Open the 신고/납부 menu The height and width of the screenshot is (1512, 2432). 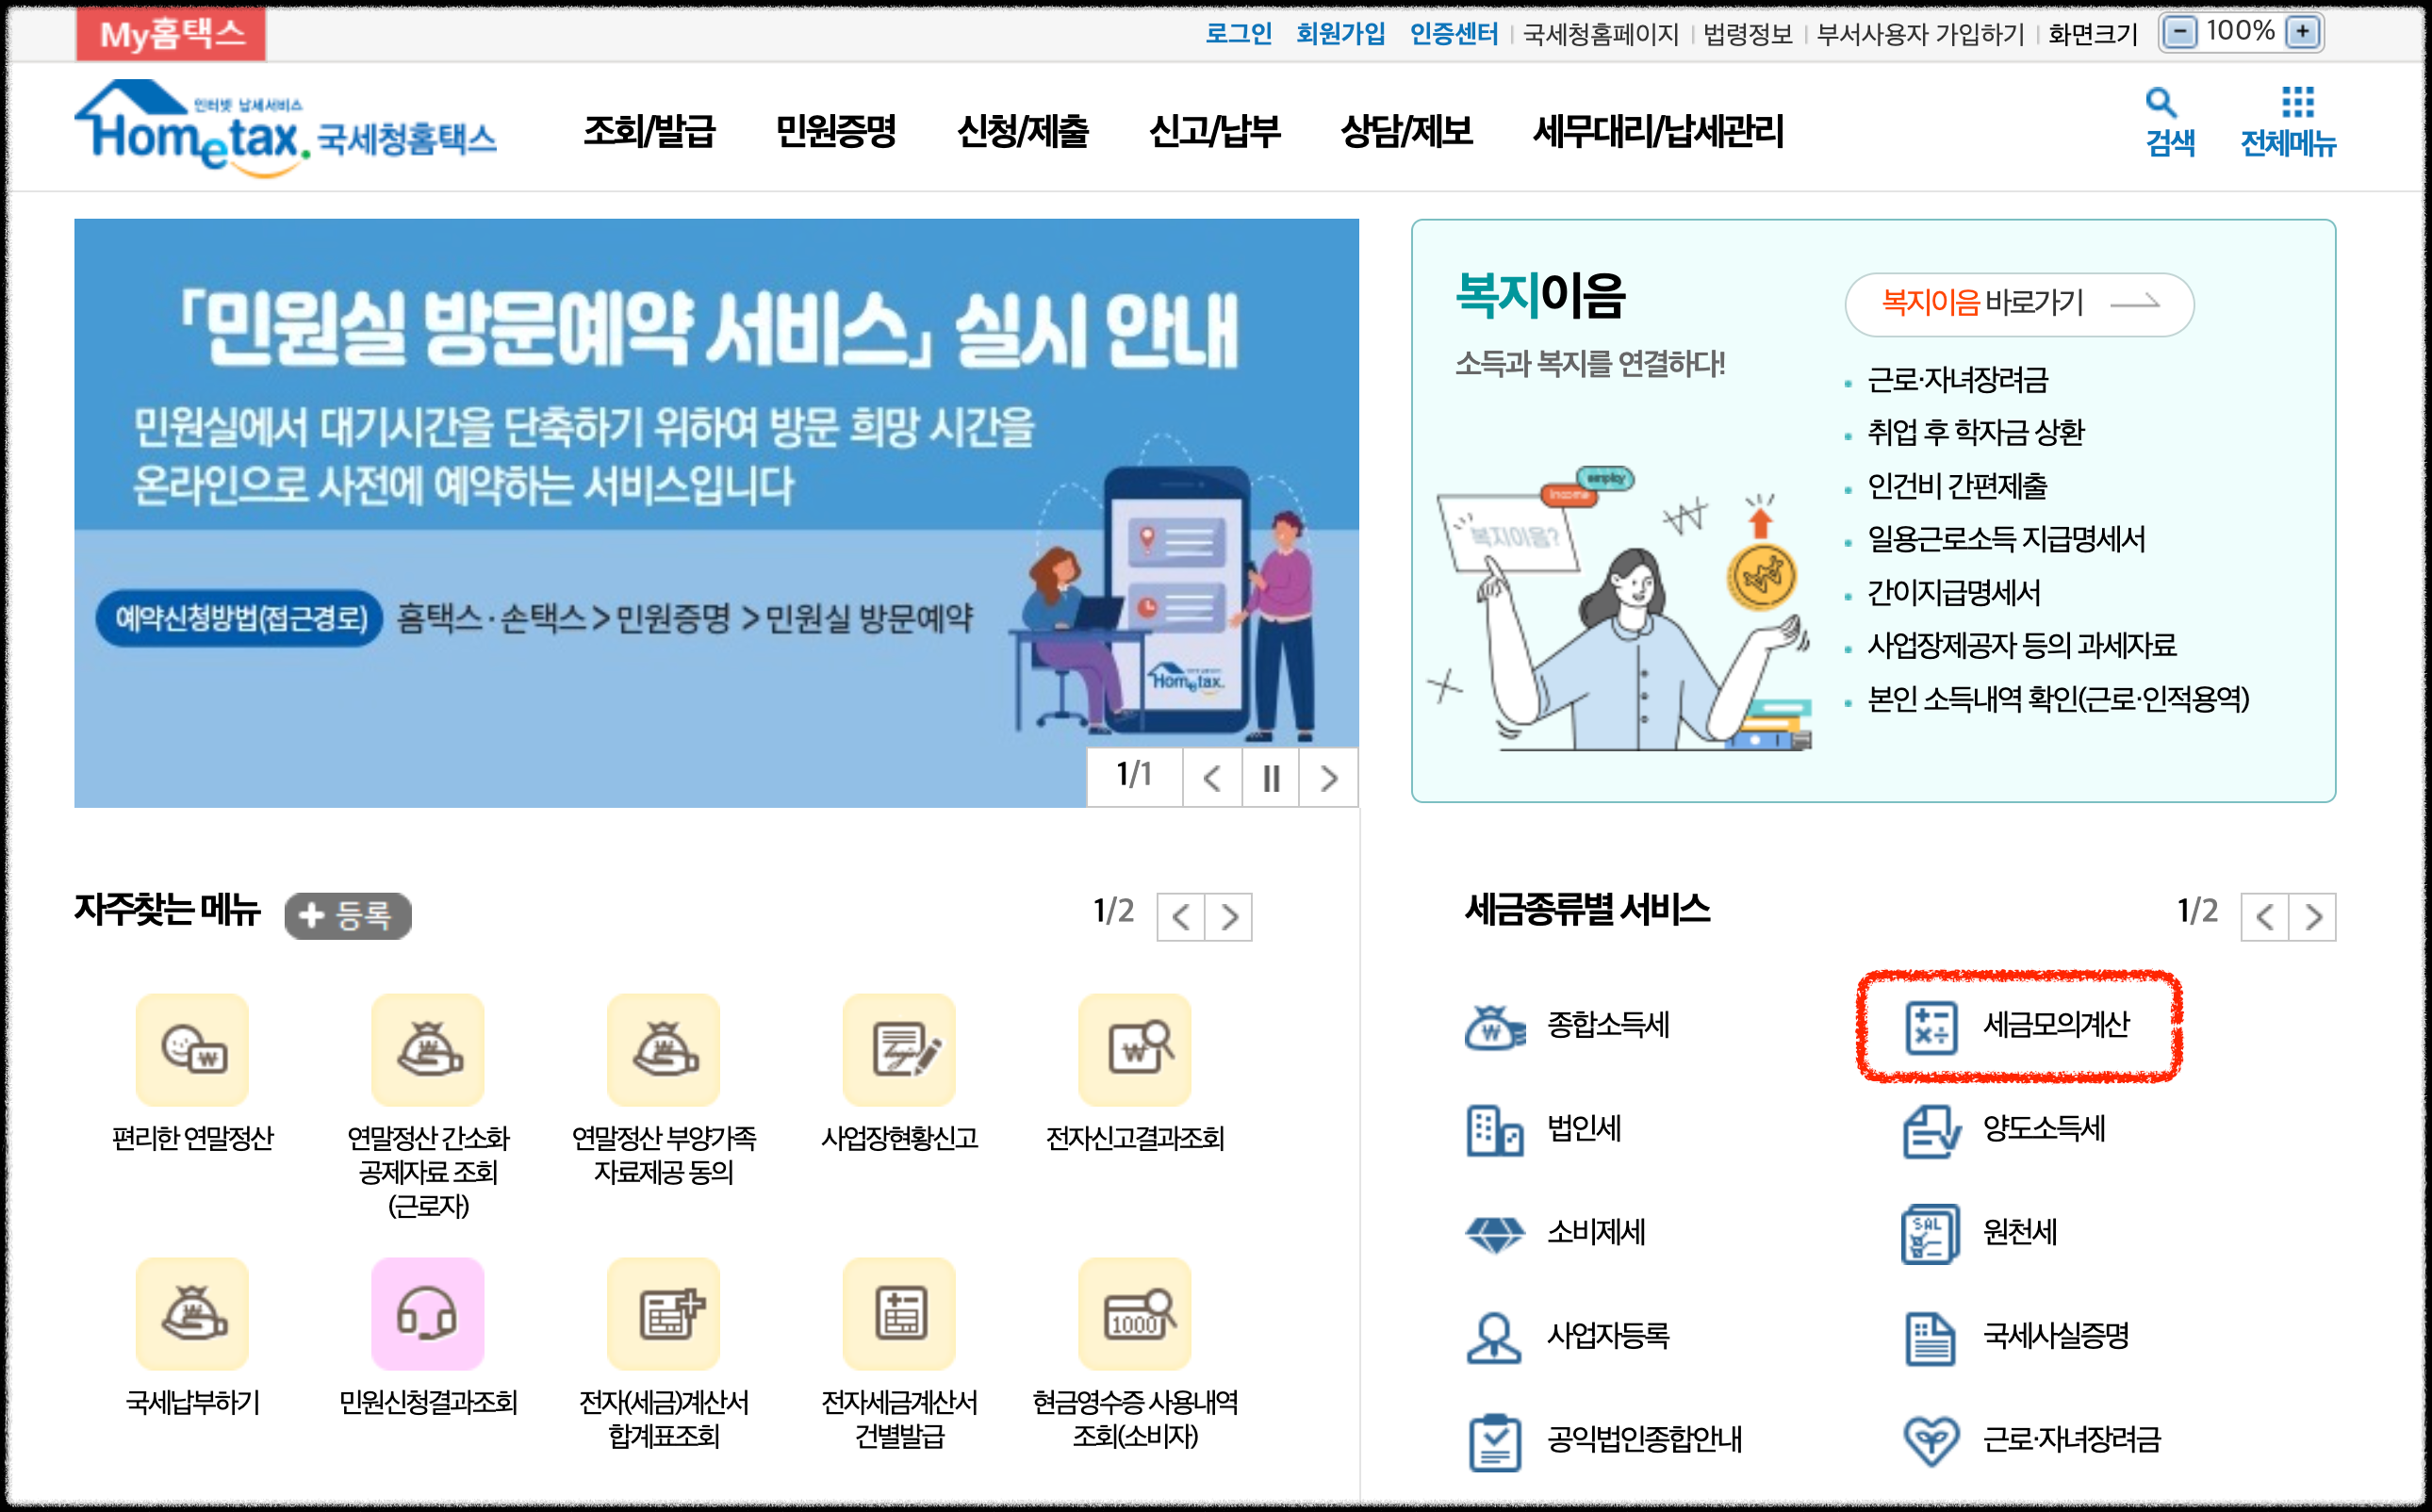pyautogui.click(x=1214, y=131)
